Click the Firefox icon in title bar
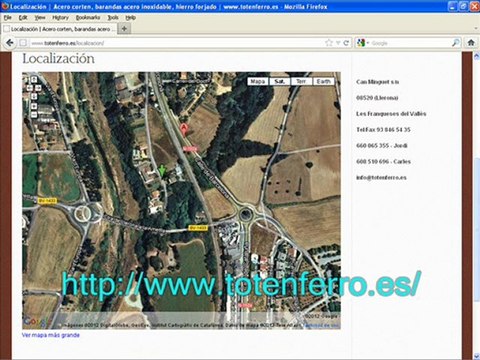 click(x=5, y=6)
